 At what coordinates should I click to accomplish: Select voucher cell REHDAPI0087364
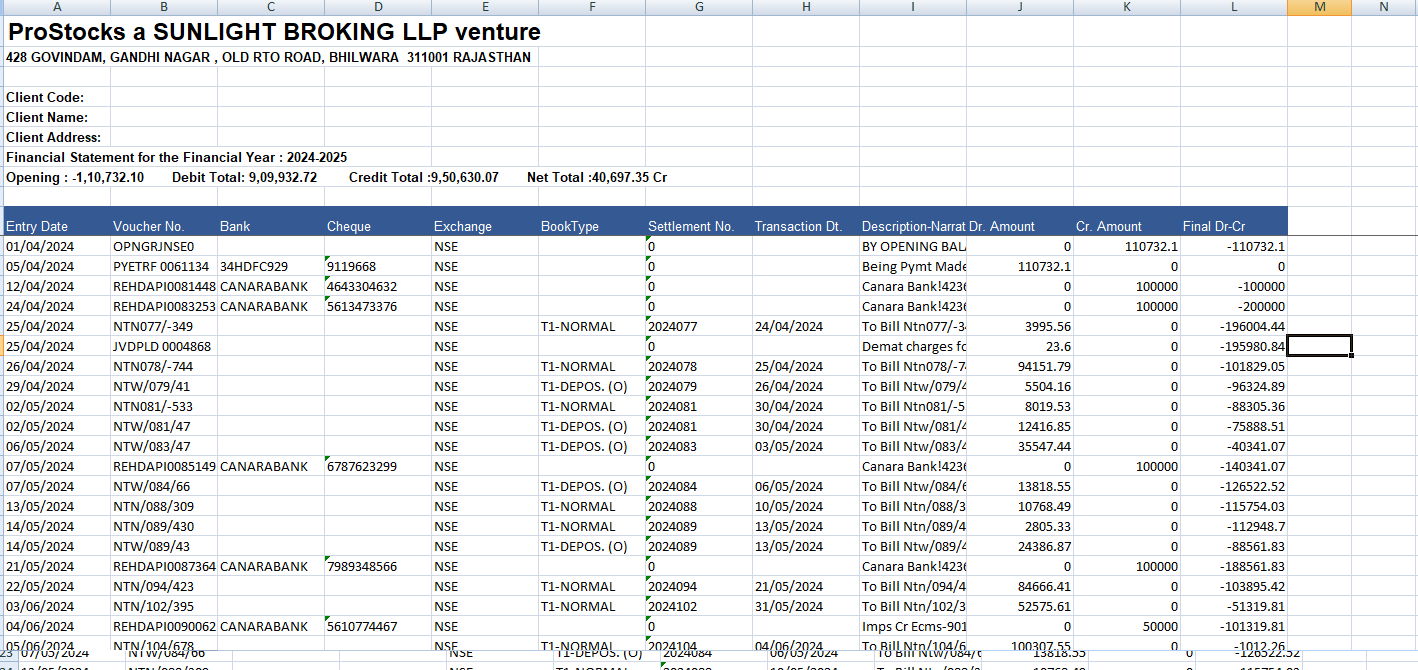[x=164, y=566]
